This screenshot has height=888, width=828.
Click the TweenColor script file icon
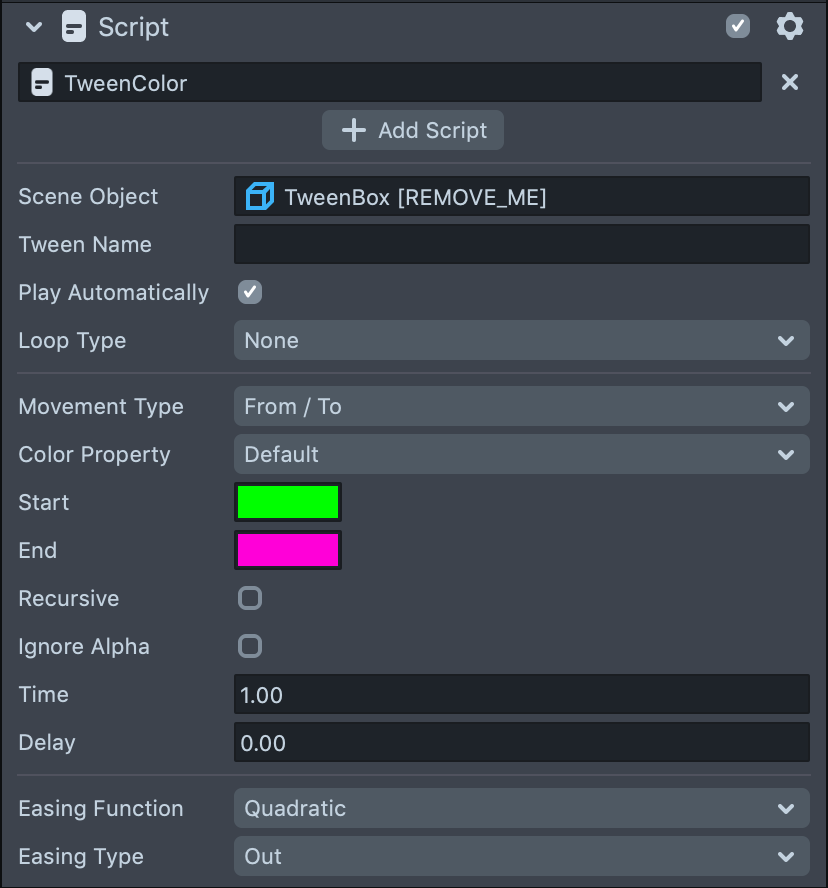click(42, 83)
